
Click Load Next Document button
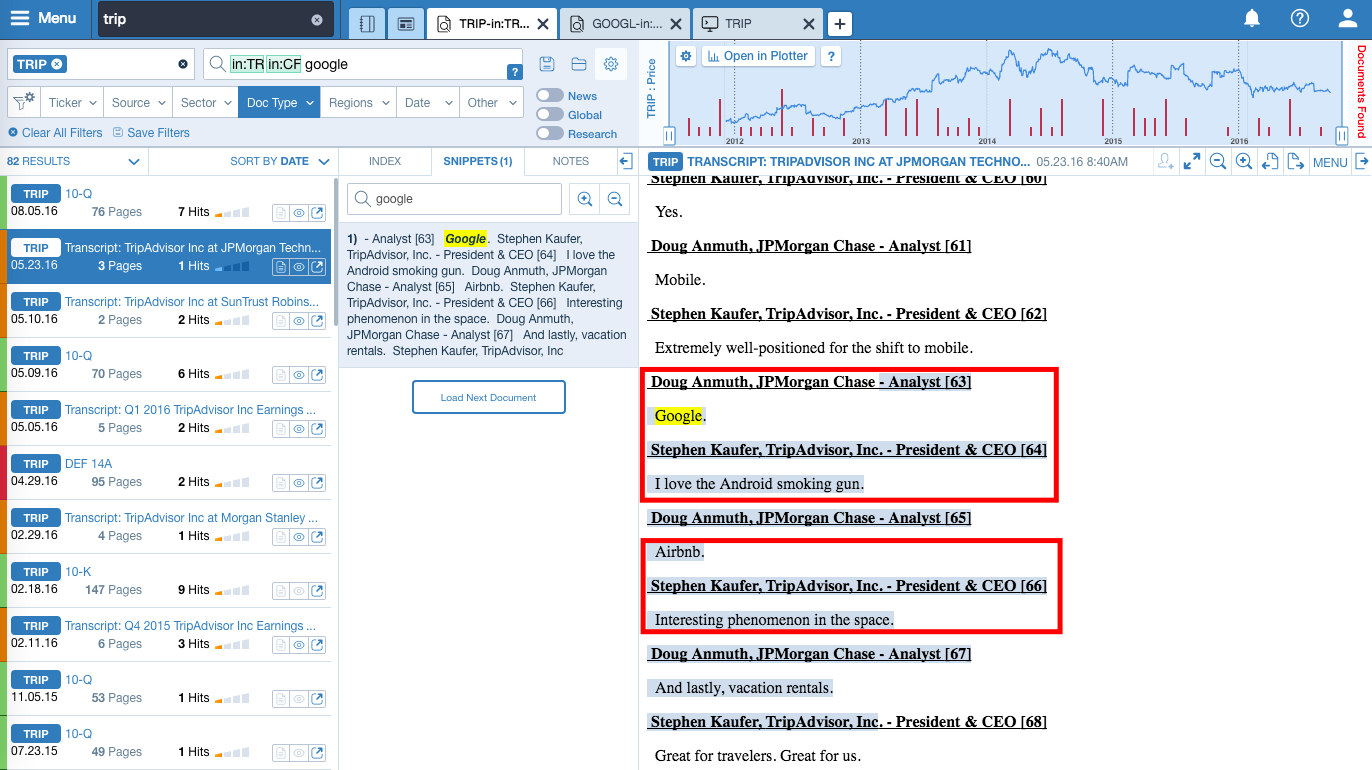489,397
